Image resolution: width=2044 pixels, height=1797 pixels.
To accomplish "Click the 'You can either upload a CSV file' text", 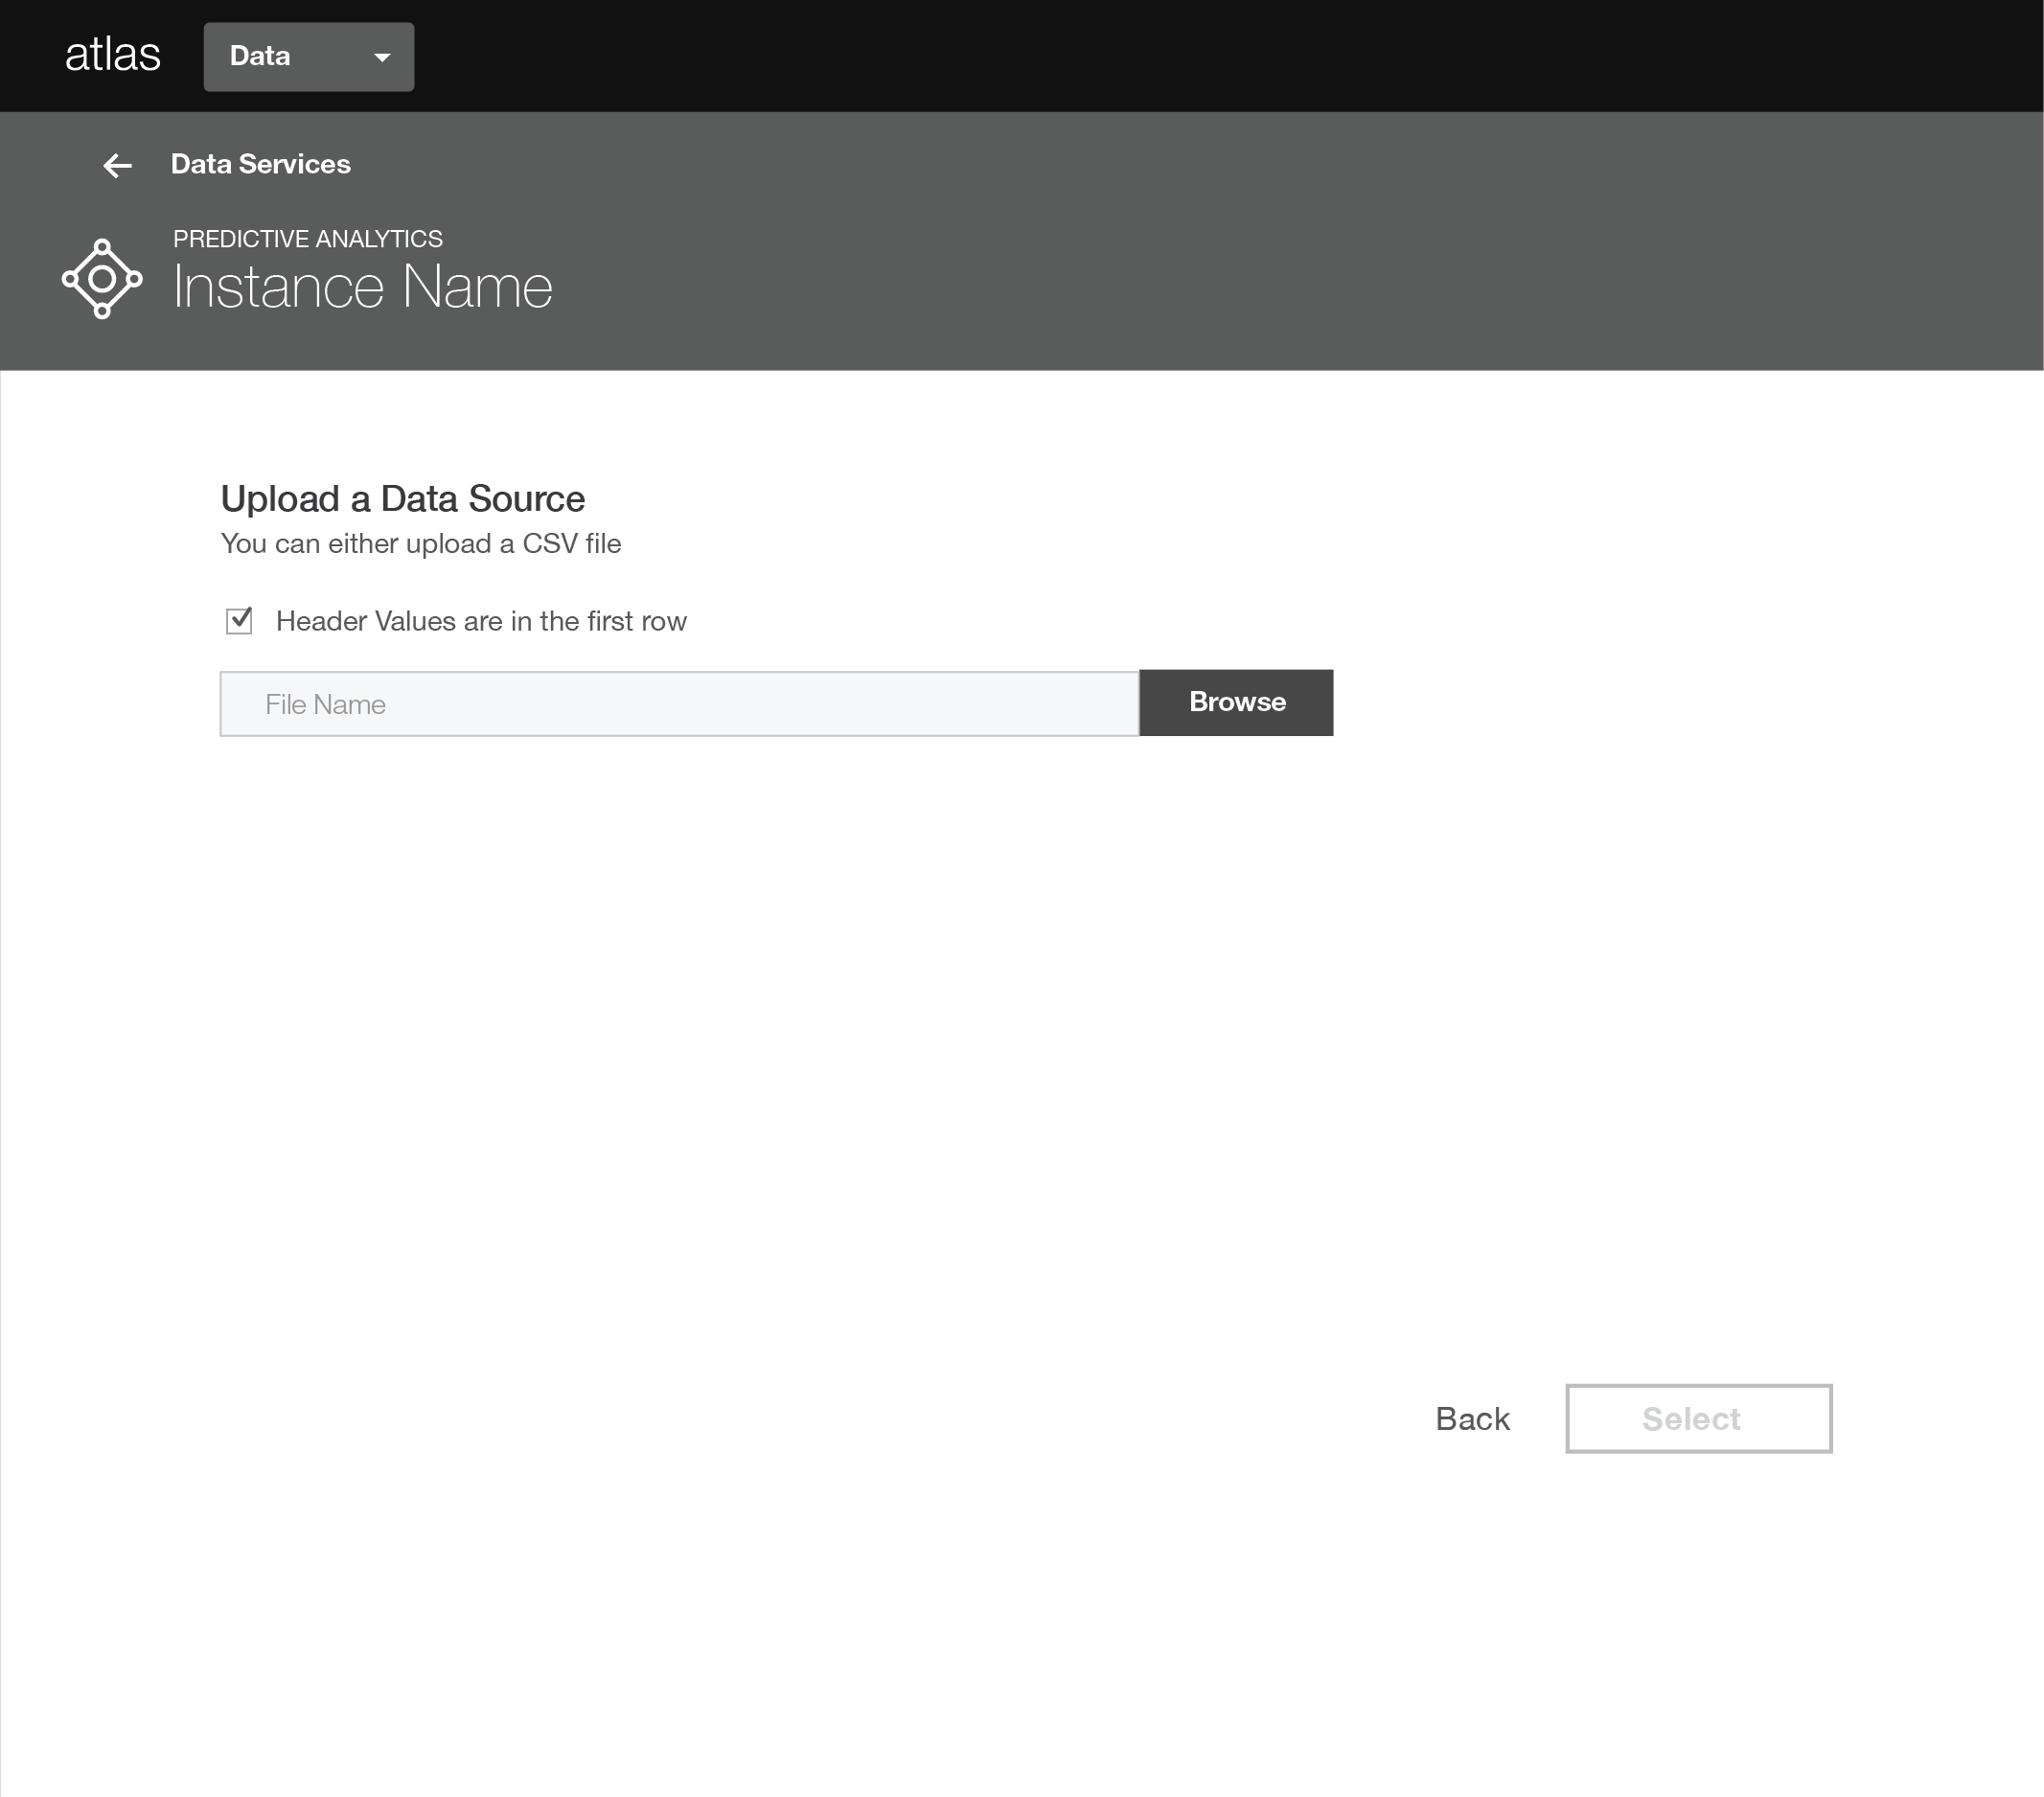I will (421, 544).
